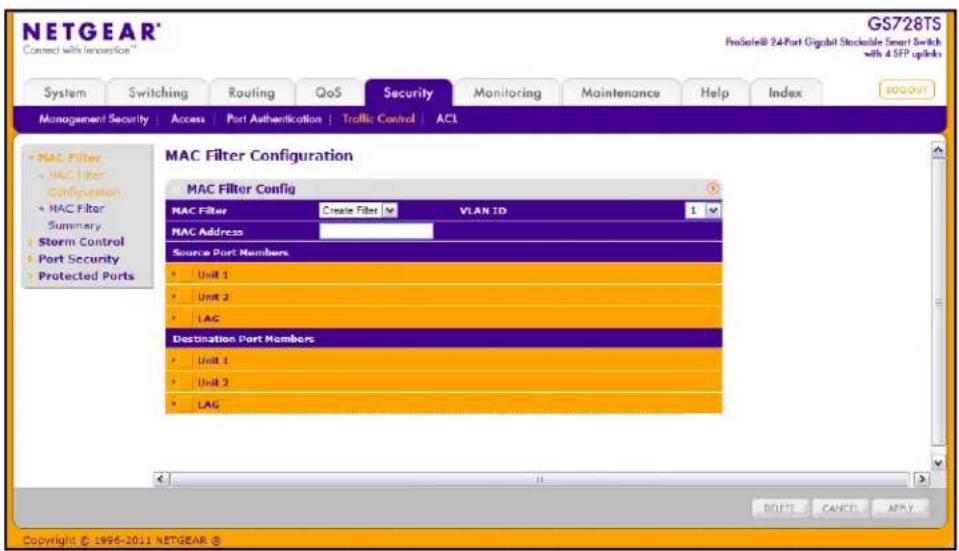Open Protected Ports in sidebar
The height and width of the screenshot is (551, 959).
pos(86,276)
